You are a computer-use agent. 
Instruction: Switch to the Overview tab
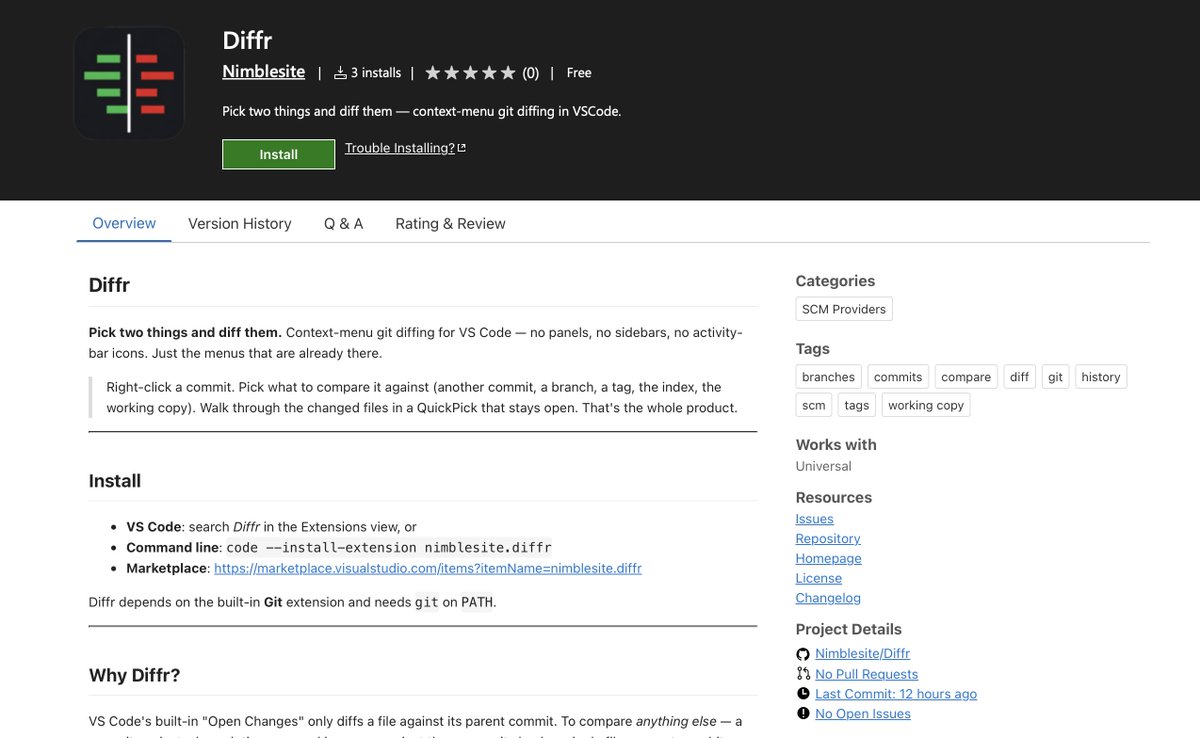[124, 223]
